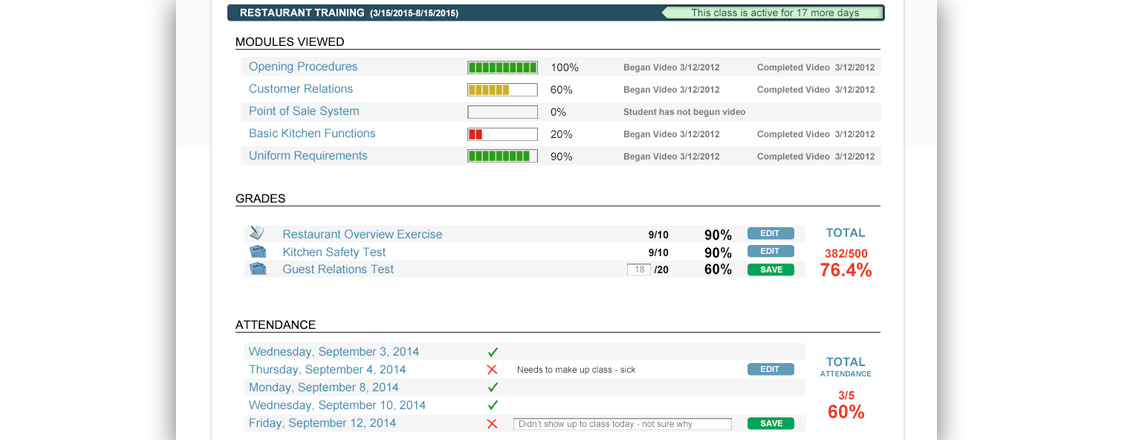Click the MODULES VIEWED heading
This screenshot has width=1131, height=440.
point(290,43)
